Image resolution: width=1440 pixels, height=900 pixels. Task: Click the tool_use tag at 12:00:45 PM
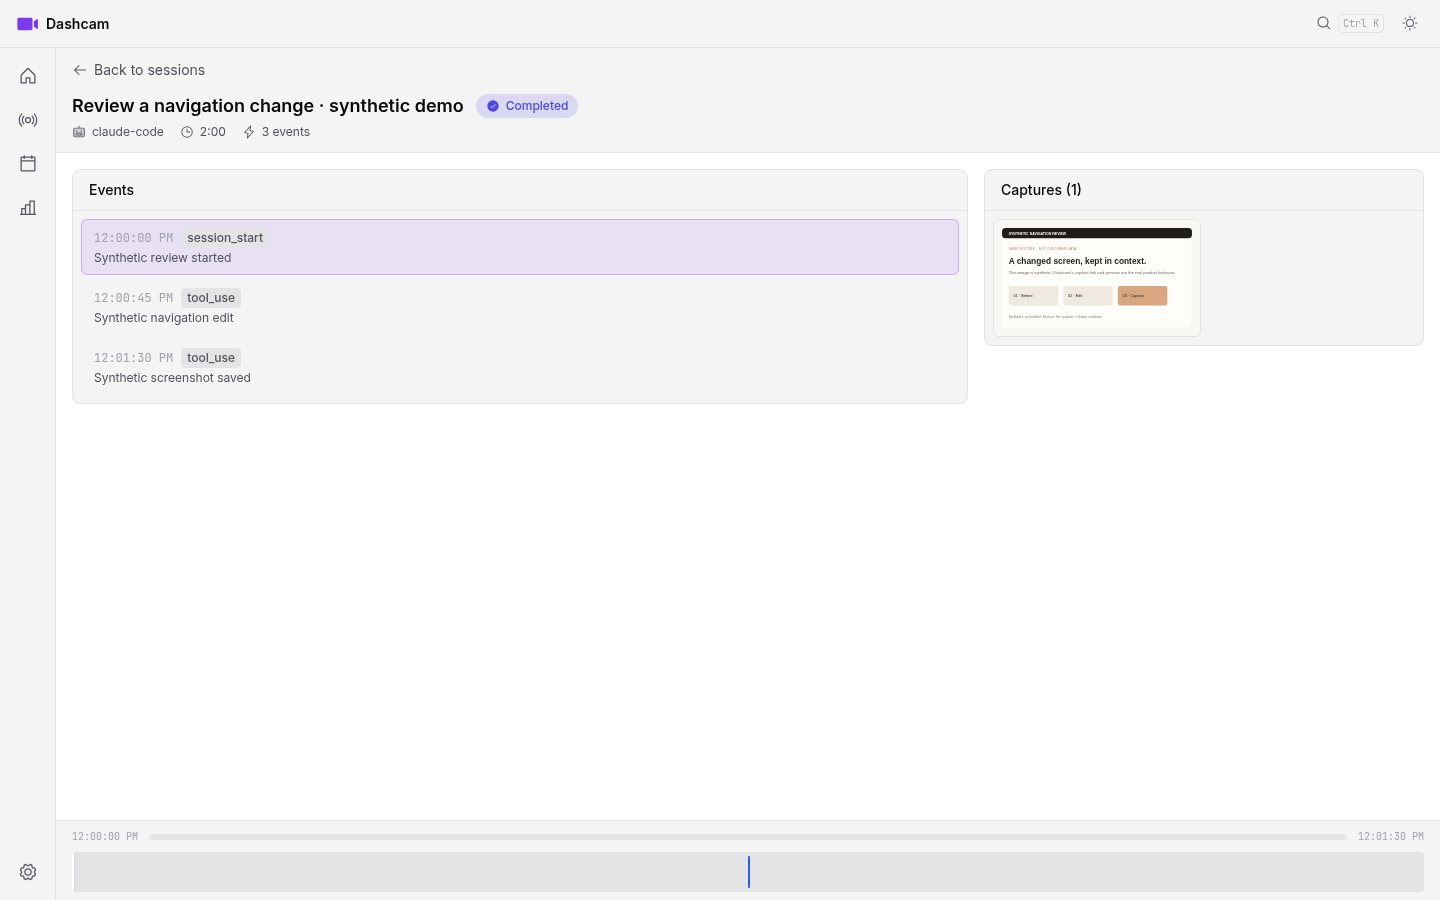211,298
